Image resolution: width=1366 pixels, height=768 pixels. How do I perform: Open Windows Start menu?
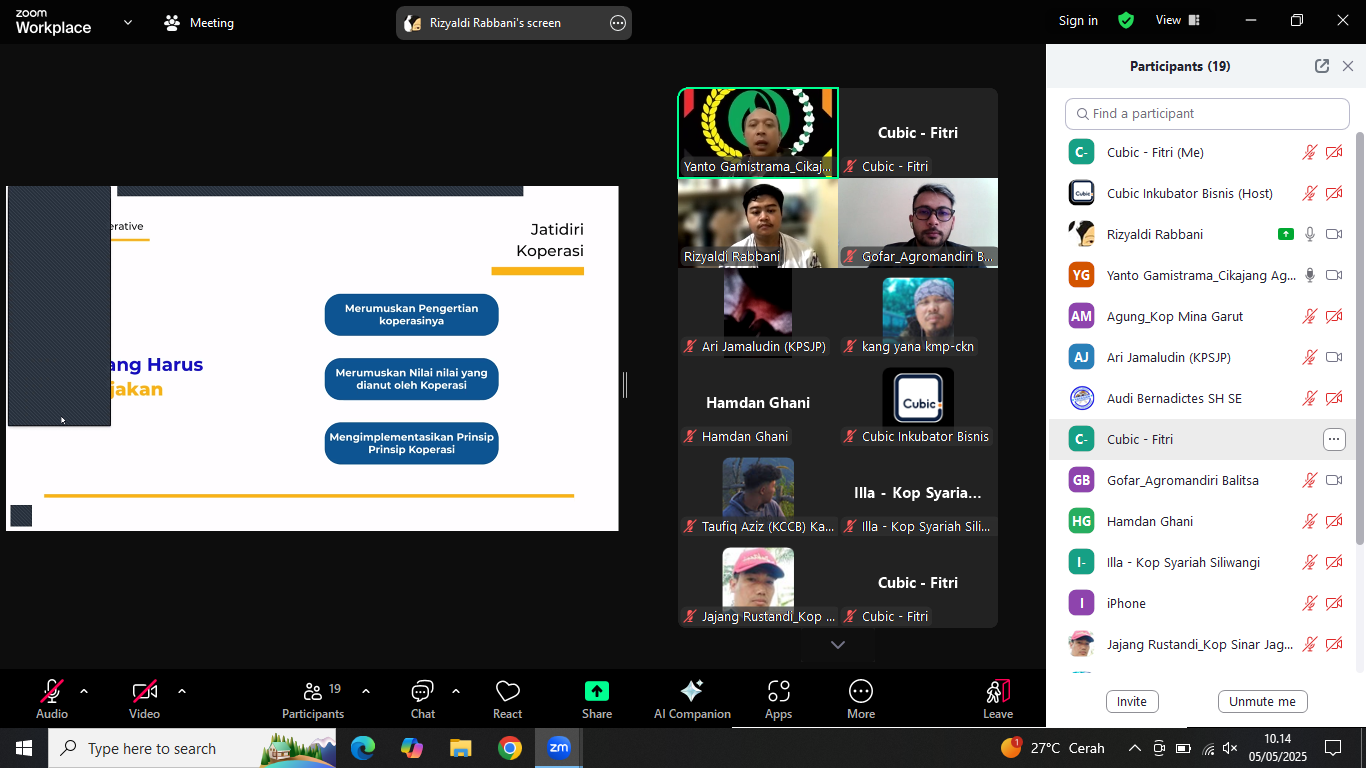(x=23, y=748)
